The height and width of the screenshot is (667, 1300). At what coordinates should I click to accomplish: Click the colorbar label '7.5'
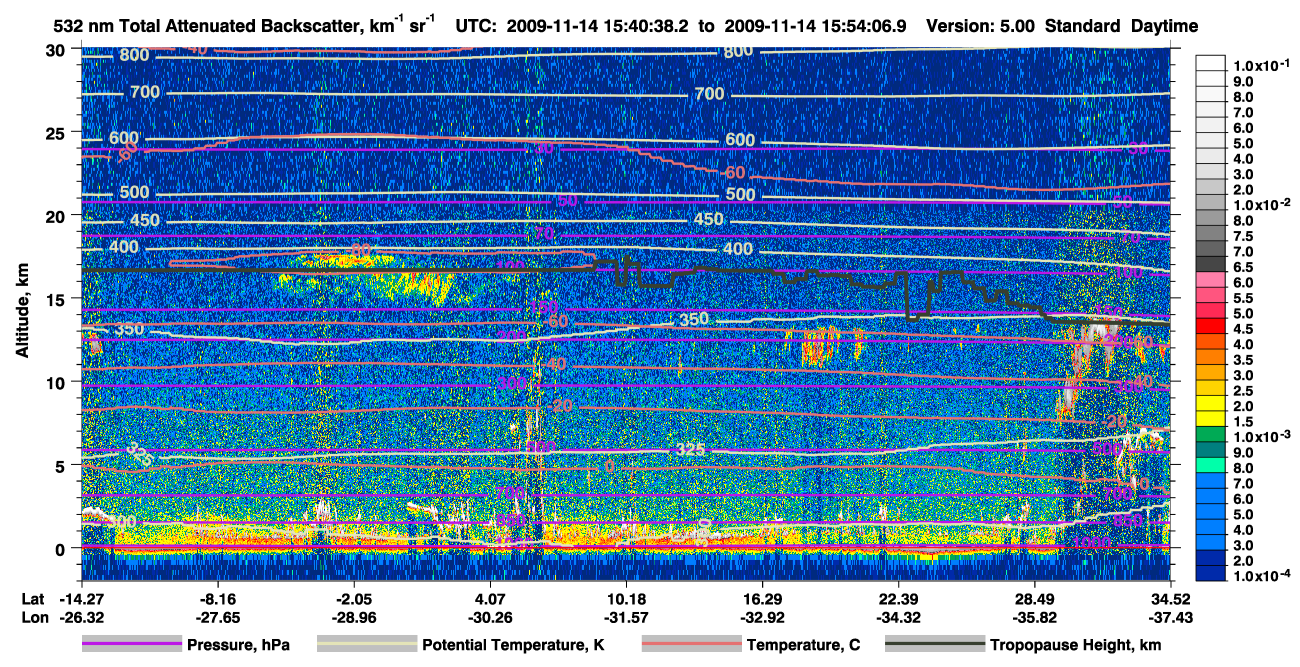point(1245,235)
